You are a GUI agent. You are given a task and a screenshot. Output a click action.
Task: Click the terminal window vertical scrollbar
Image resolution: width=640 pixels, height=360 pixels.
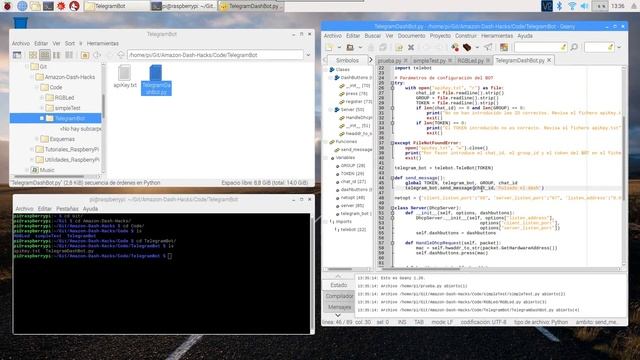pos(312,273)
